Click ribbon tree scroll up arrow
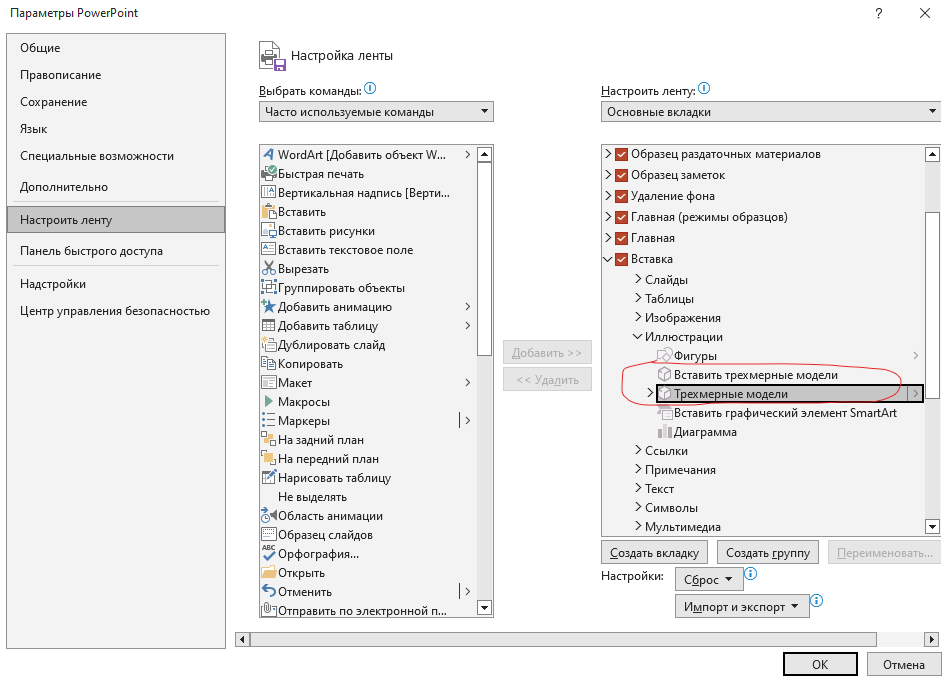Image resolution: width=946 pixels, height=683 pixels. tap(933, 154)
